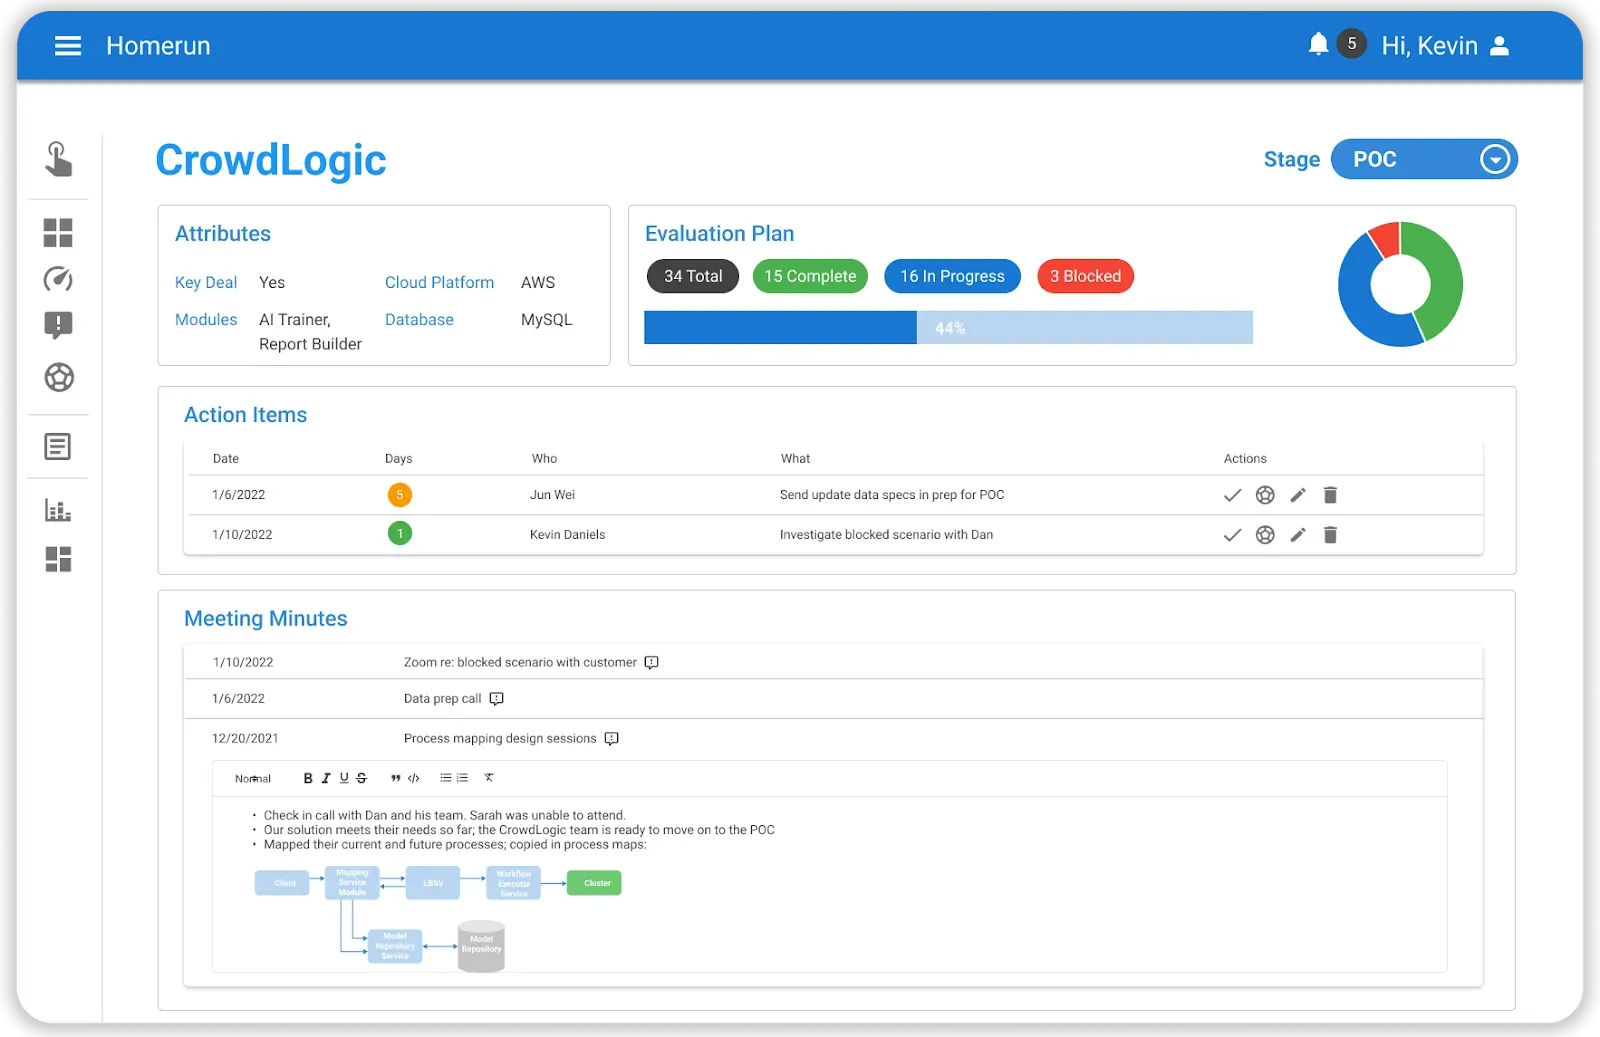Viewport: 1600px width, 1037px height.
Task: Toggle bold formatting in editor
Action: tap(308, 778)
